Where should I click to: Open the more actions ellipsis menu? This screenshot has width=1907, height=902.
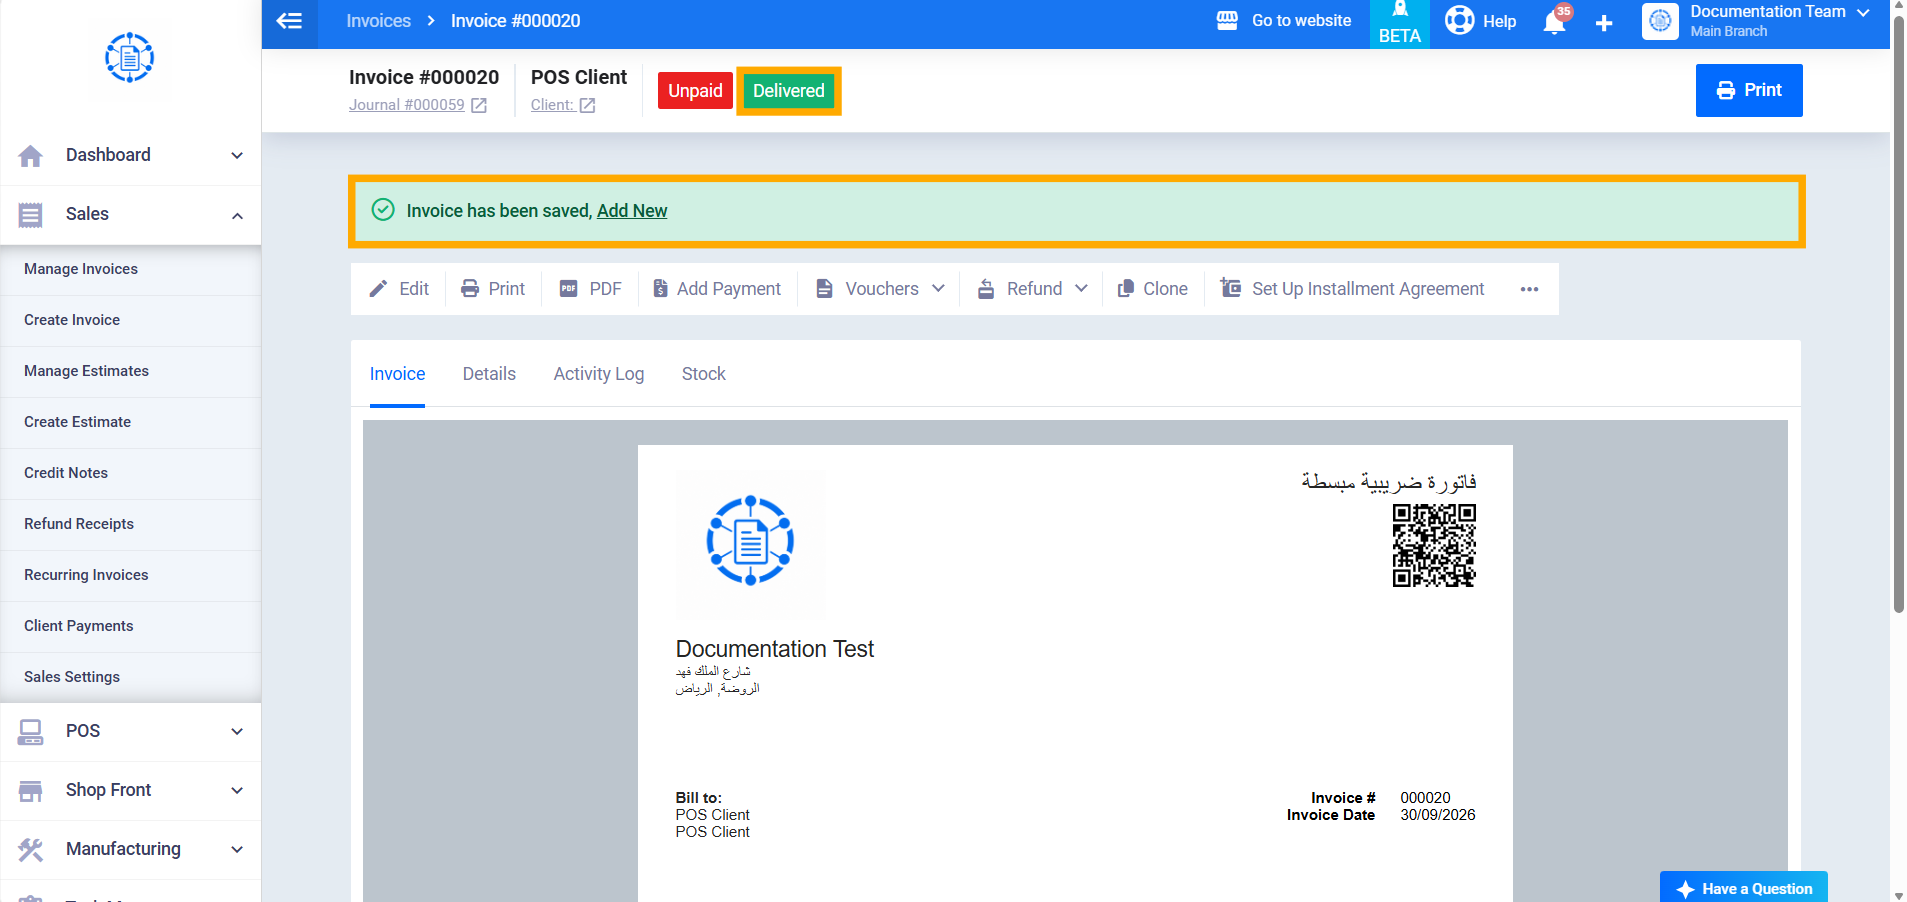click(1529, 289)
